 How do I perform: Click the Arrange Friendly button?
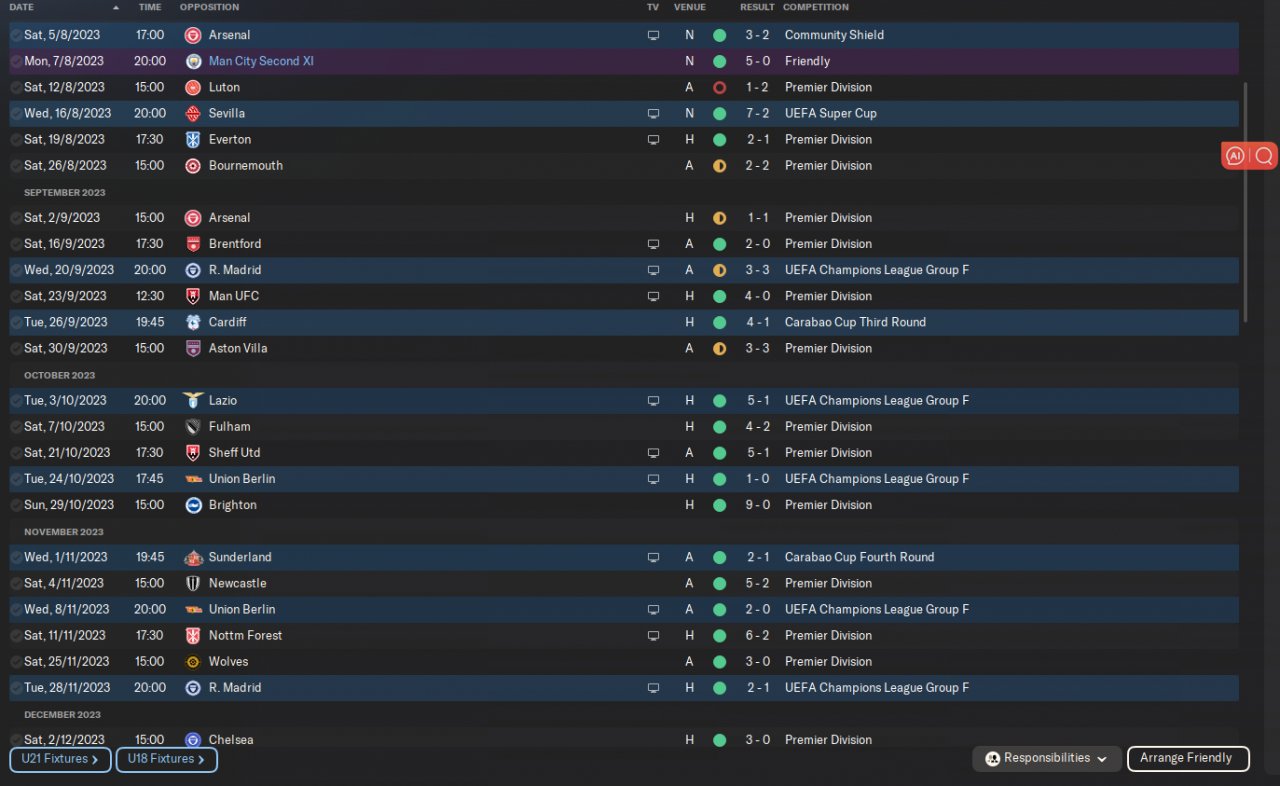(1188, 759)
